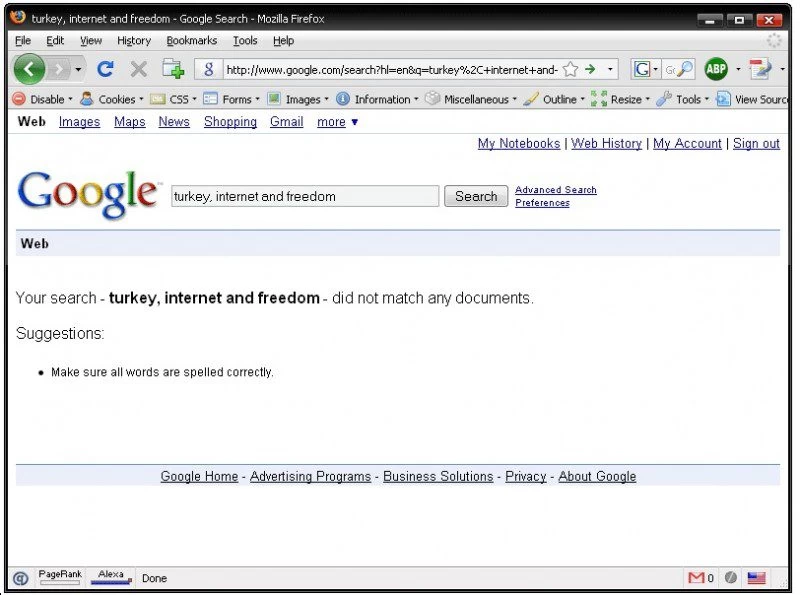800x595 pixels.
Task: Expand the address bar URL dropdown arrow
Action: pyautogui.click(x=610, y=69)
